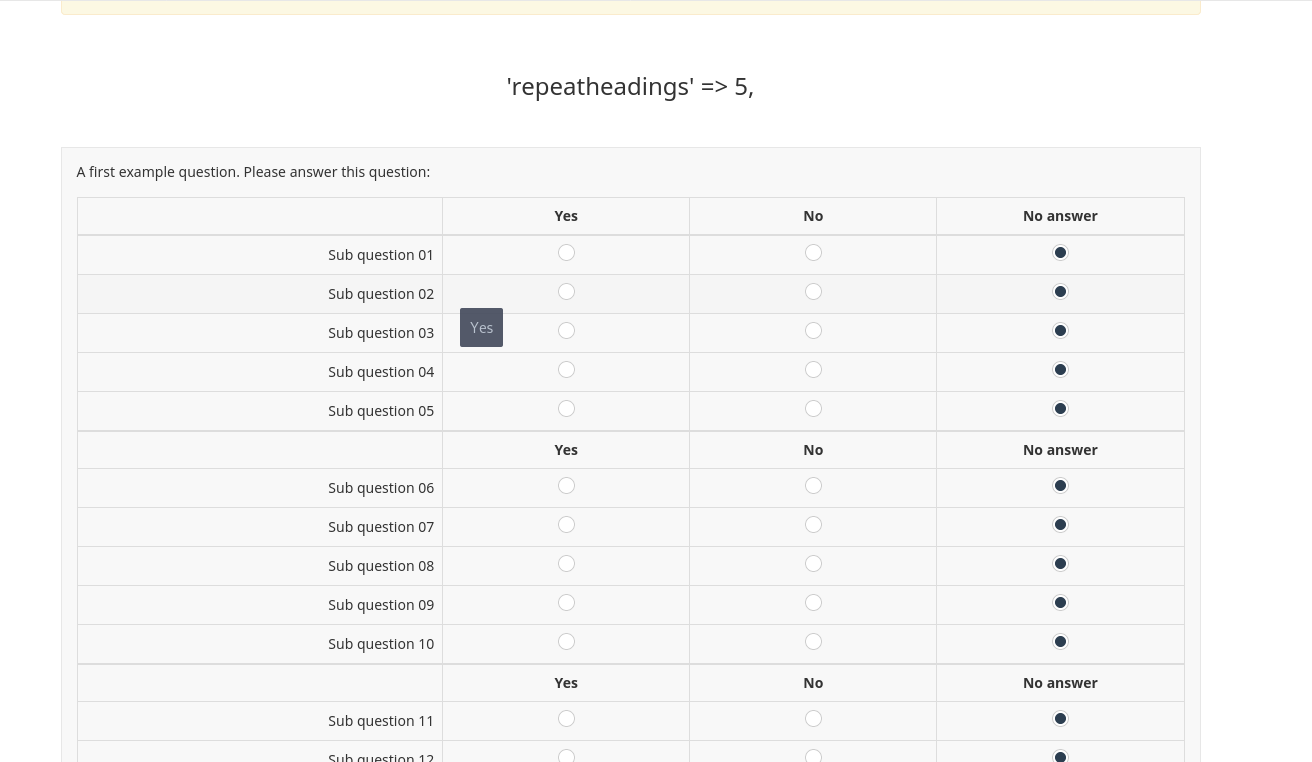The image size is (1312, 762).
Task: Click the Sub question 08 row label
Action: point(381,566)
